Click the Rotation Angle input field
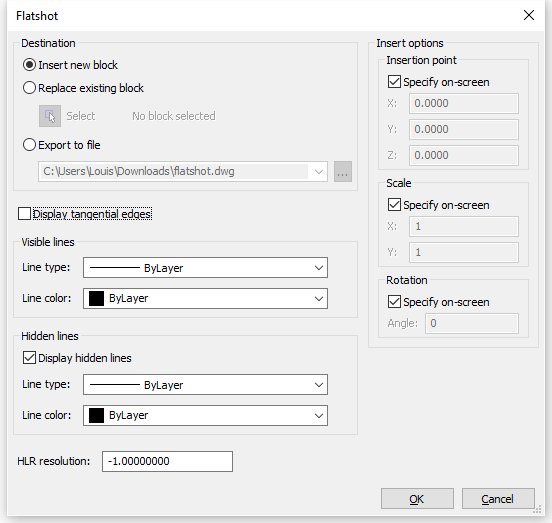 point(472,323)
